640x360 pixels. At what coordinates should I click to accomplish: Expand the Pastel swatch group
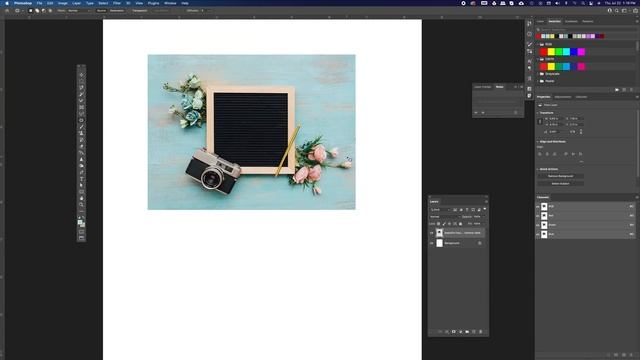coord(538,81)
